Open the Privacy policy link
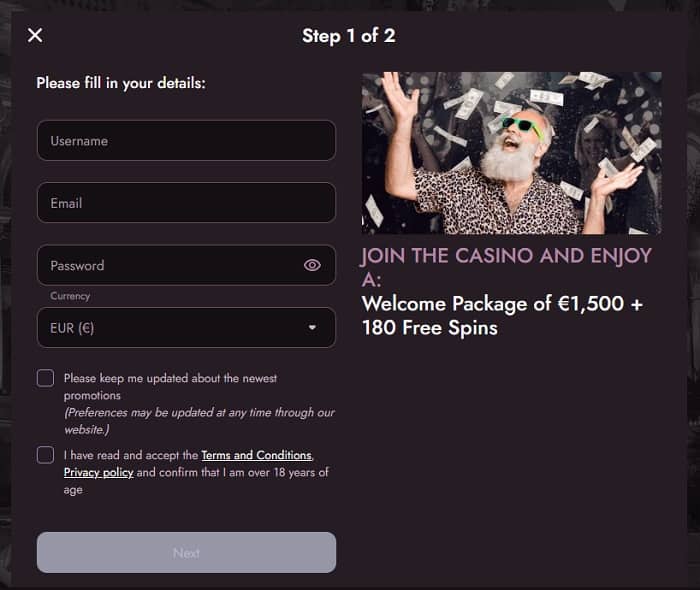The width and height of the screenshot is (700, 590). (98, 472)
